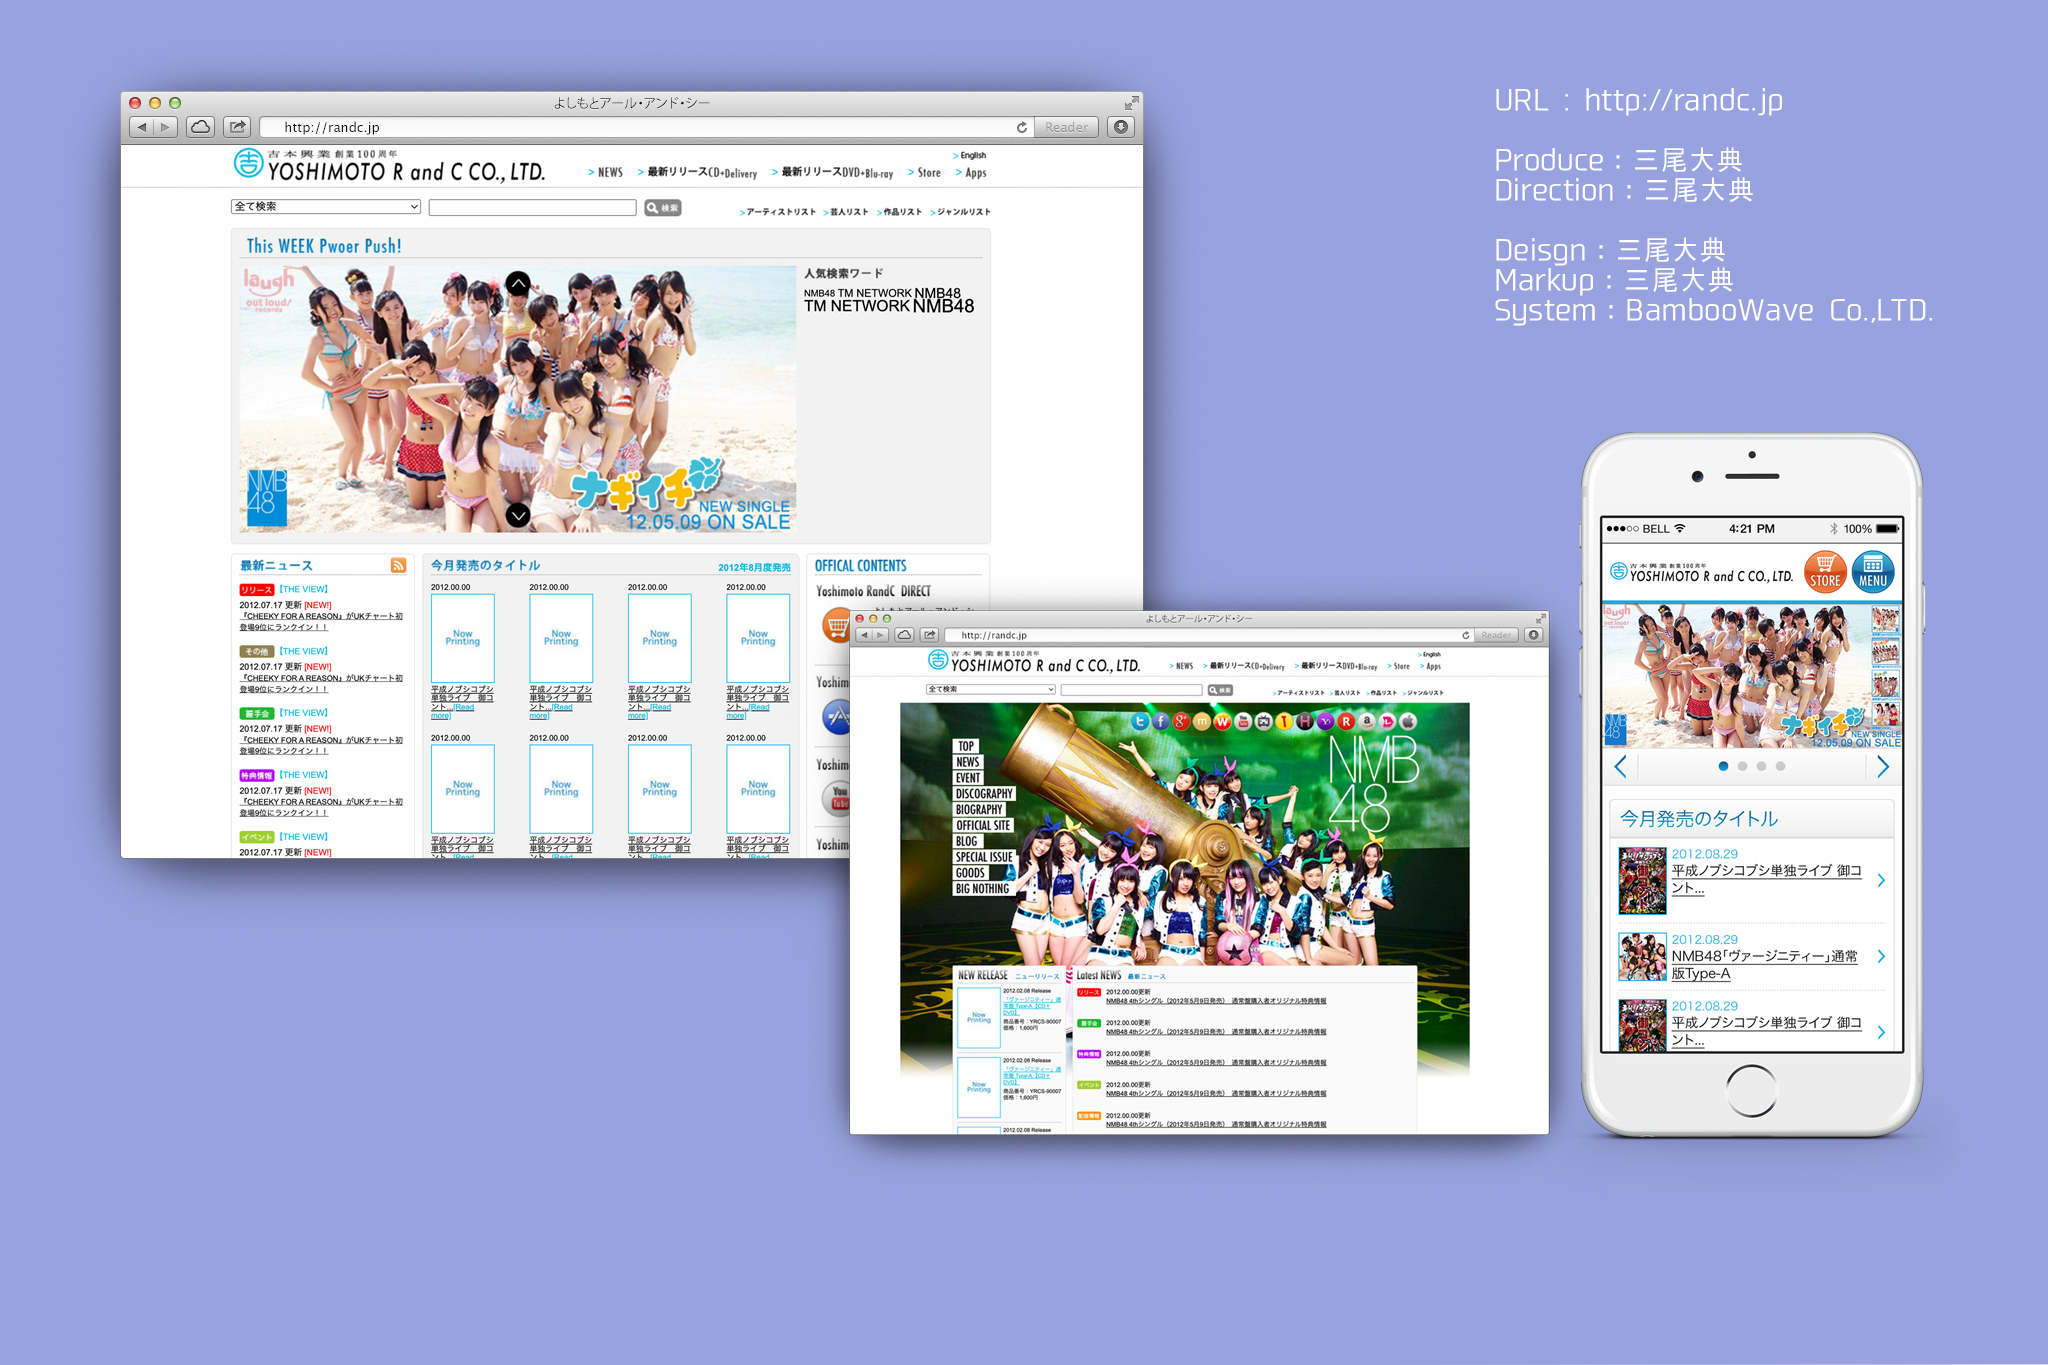Click the search text field in large window
The height and width of the screenshot is (1365, 2048).
[532, 208]
